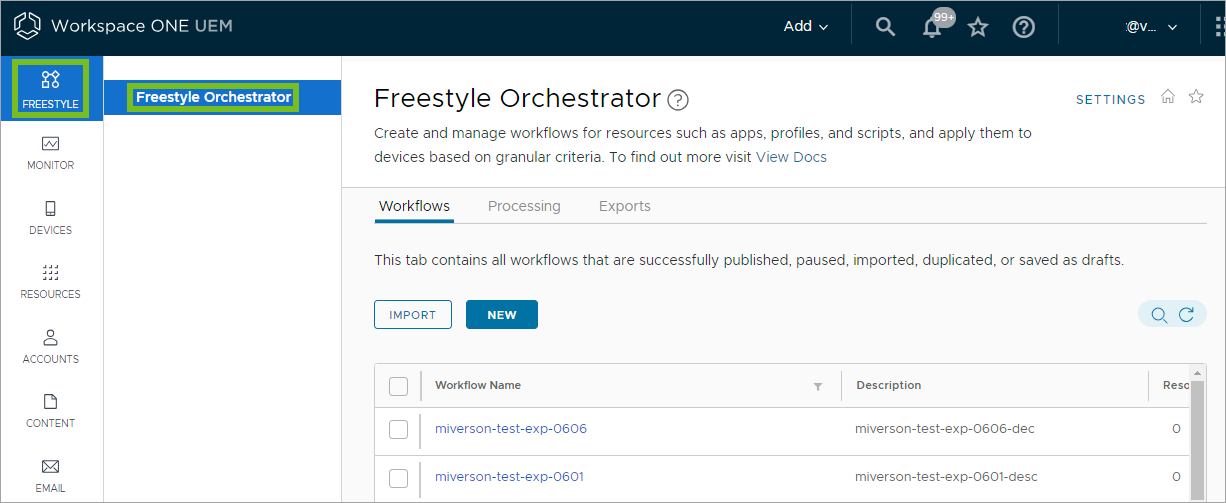This screenshot has width=1226, height=503.
Task: Open the apps grid menu icon
Action: pos(1218,27)
